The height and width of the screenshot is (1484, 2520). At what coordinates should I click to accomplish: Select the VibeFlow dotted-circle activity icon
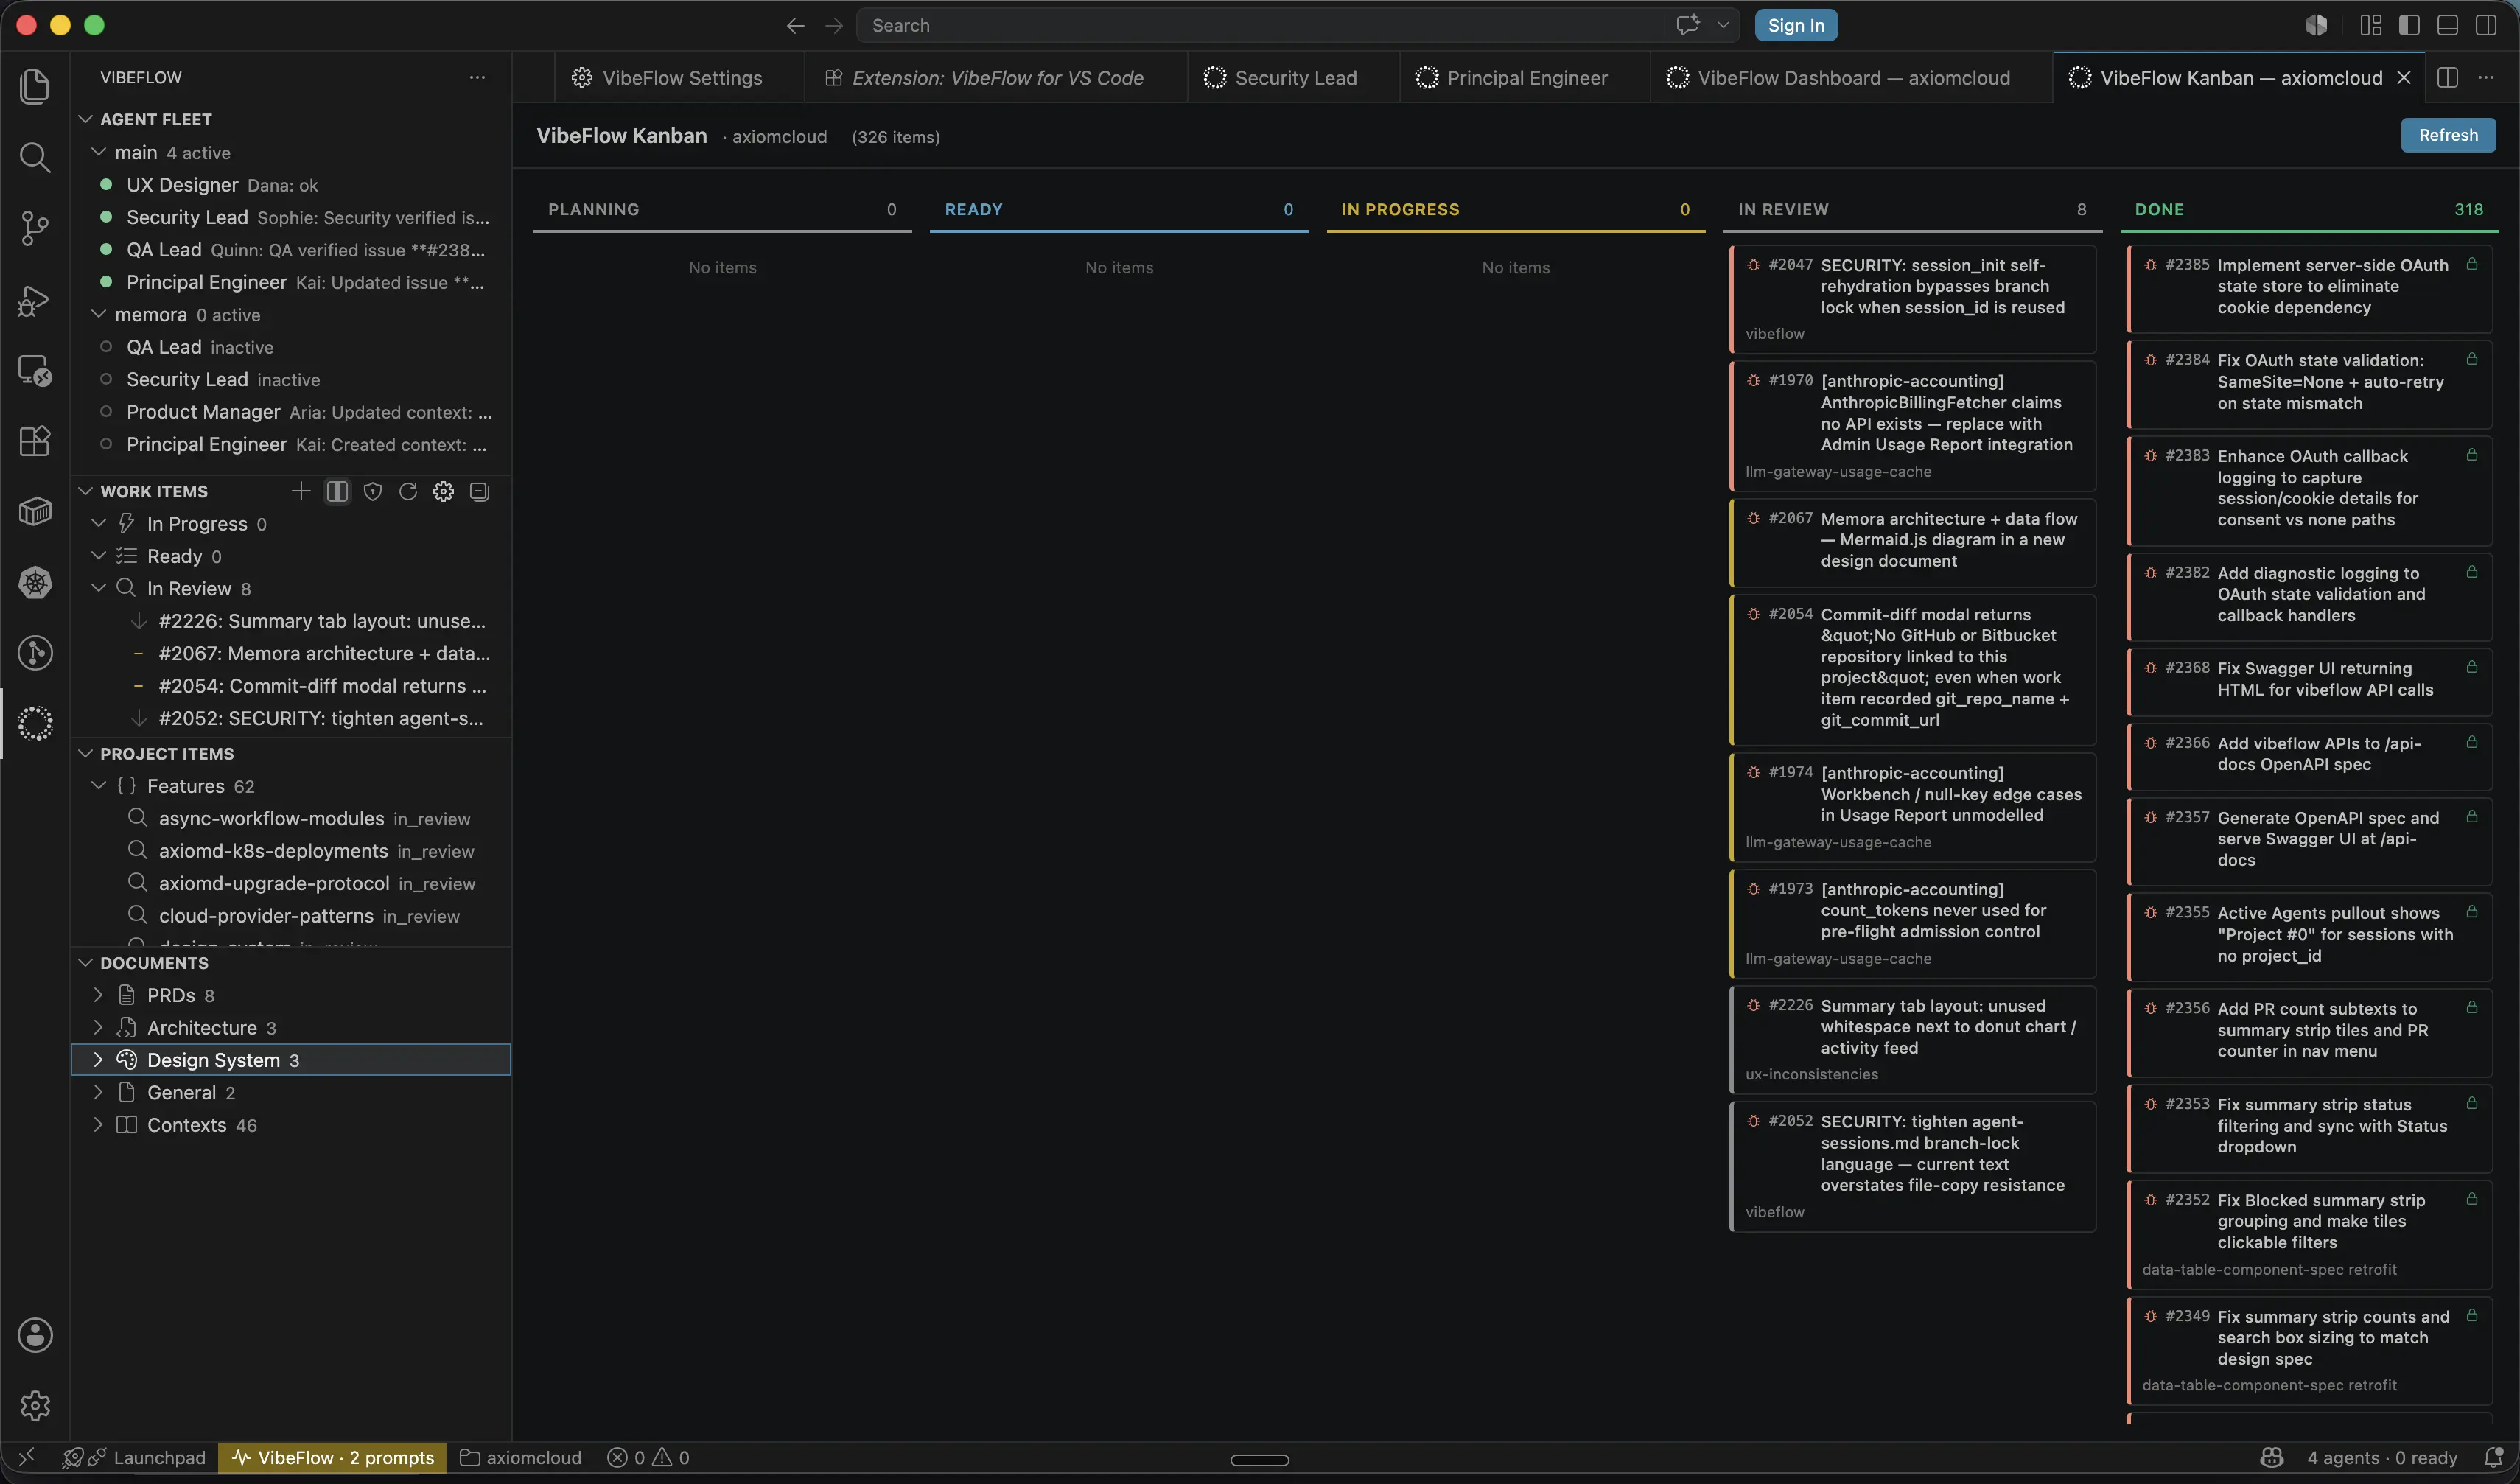(35, 723)
